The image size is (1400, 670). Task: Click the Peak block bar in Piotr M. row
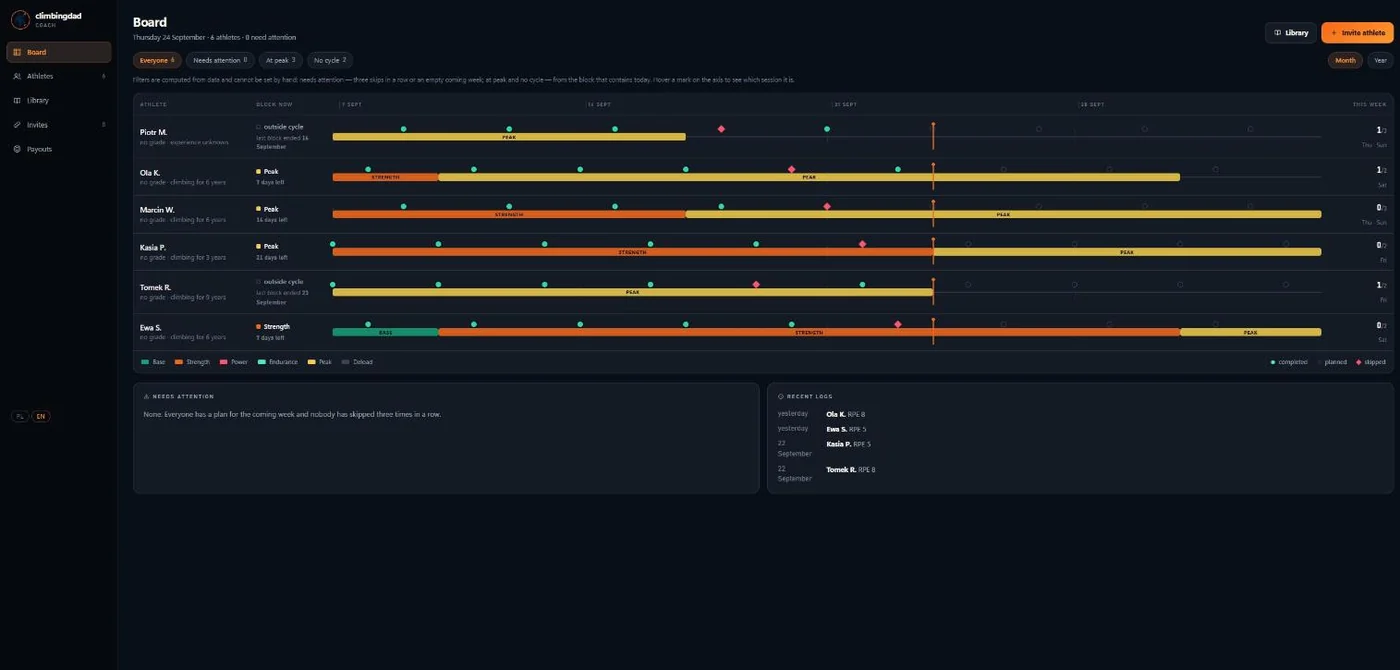coord(509,137)
